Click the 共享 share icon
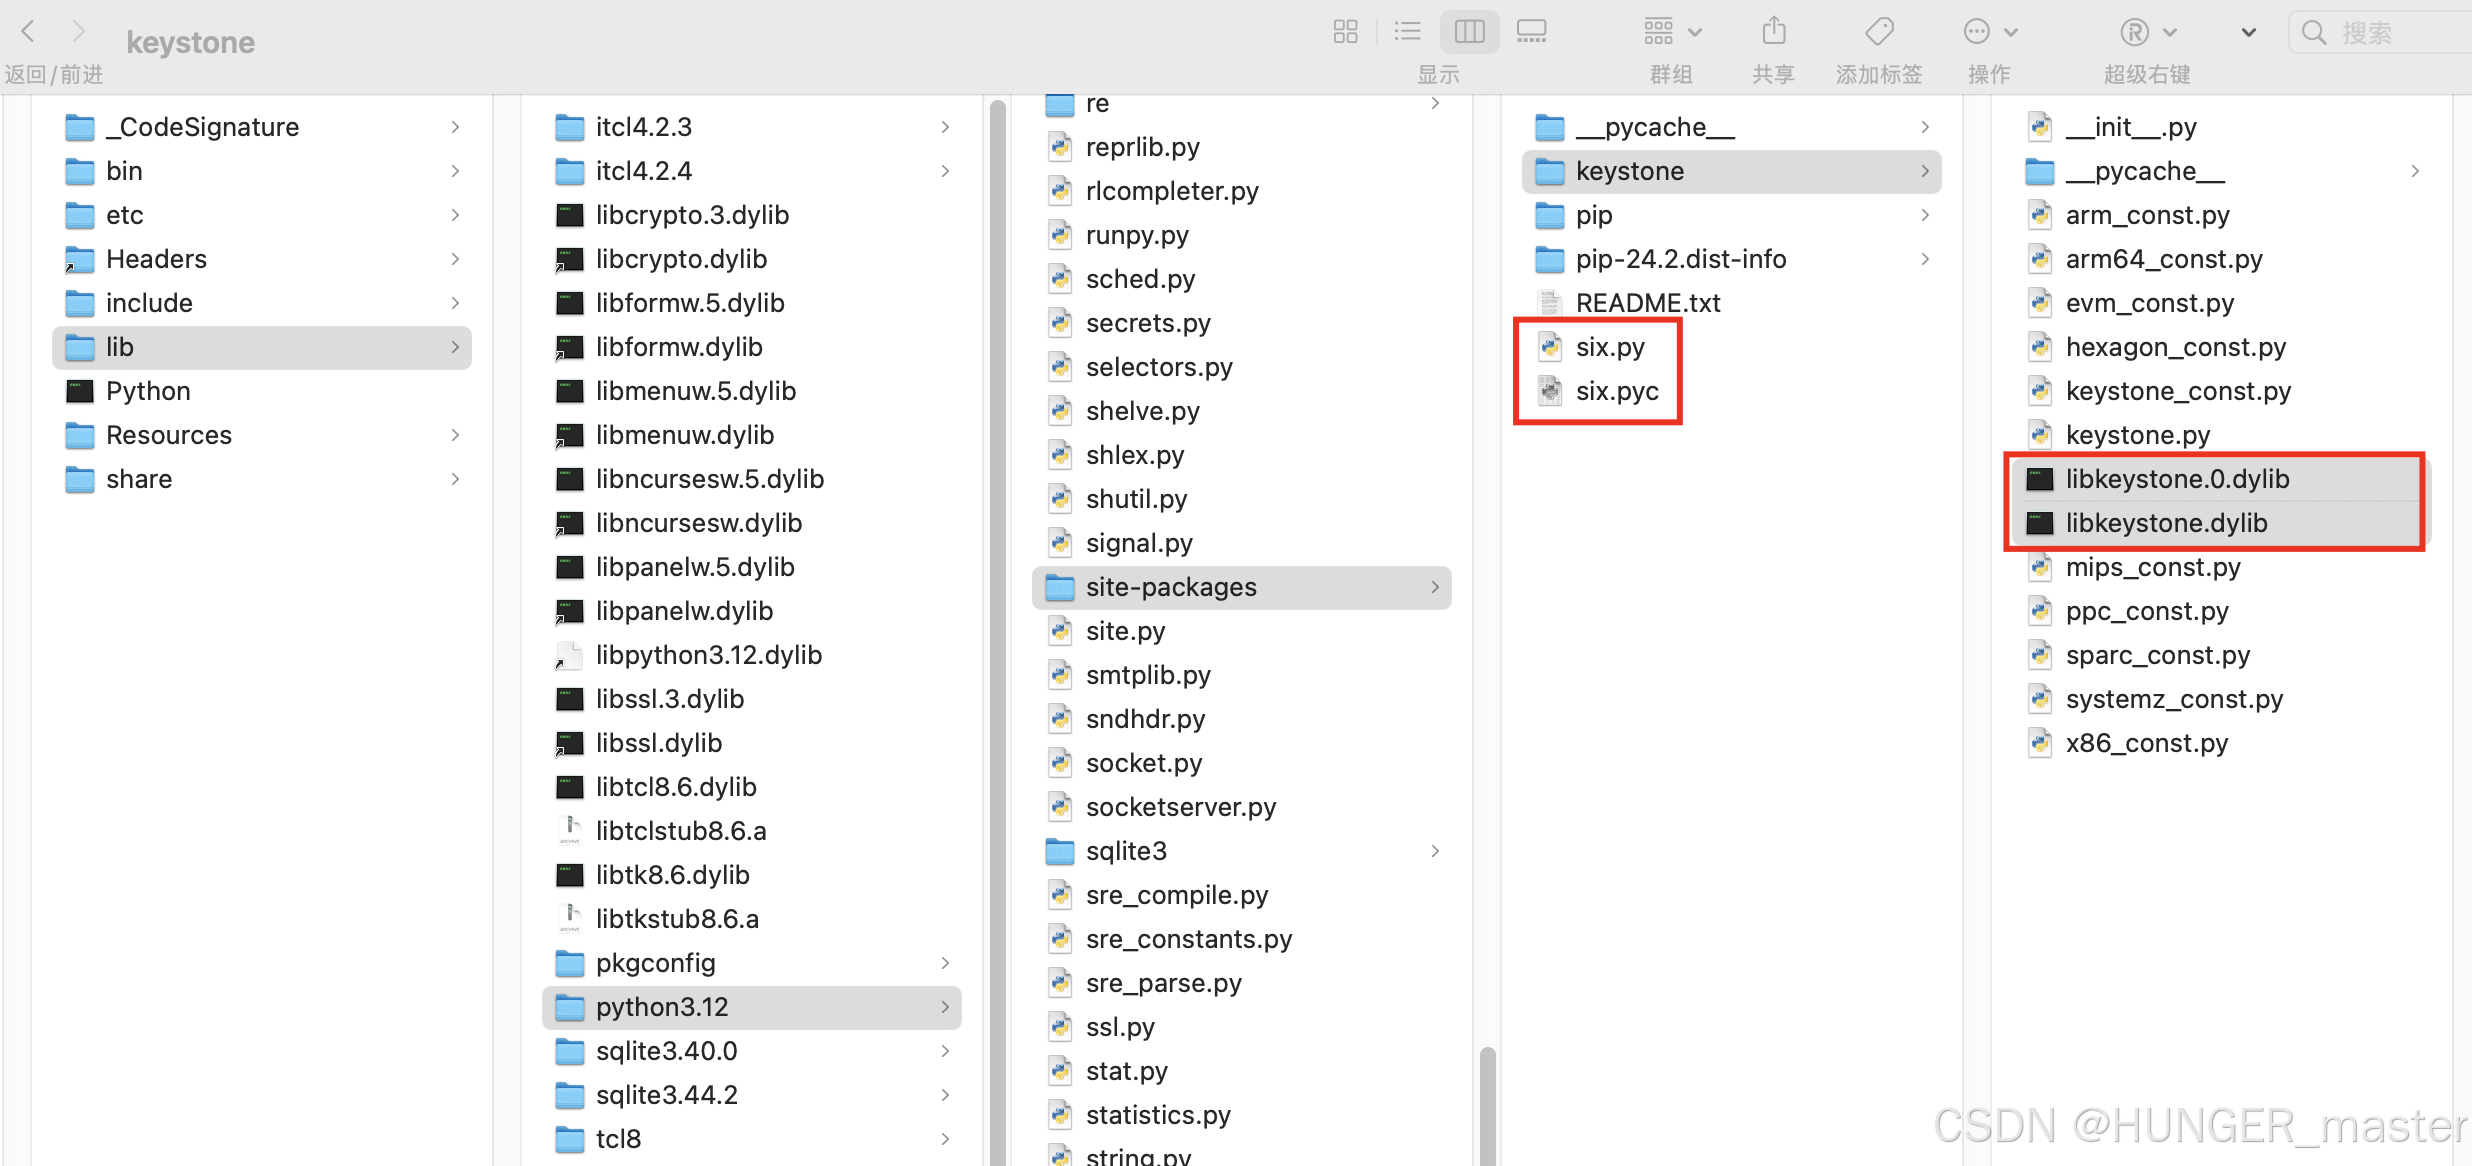 click(1773, 31)
